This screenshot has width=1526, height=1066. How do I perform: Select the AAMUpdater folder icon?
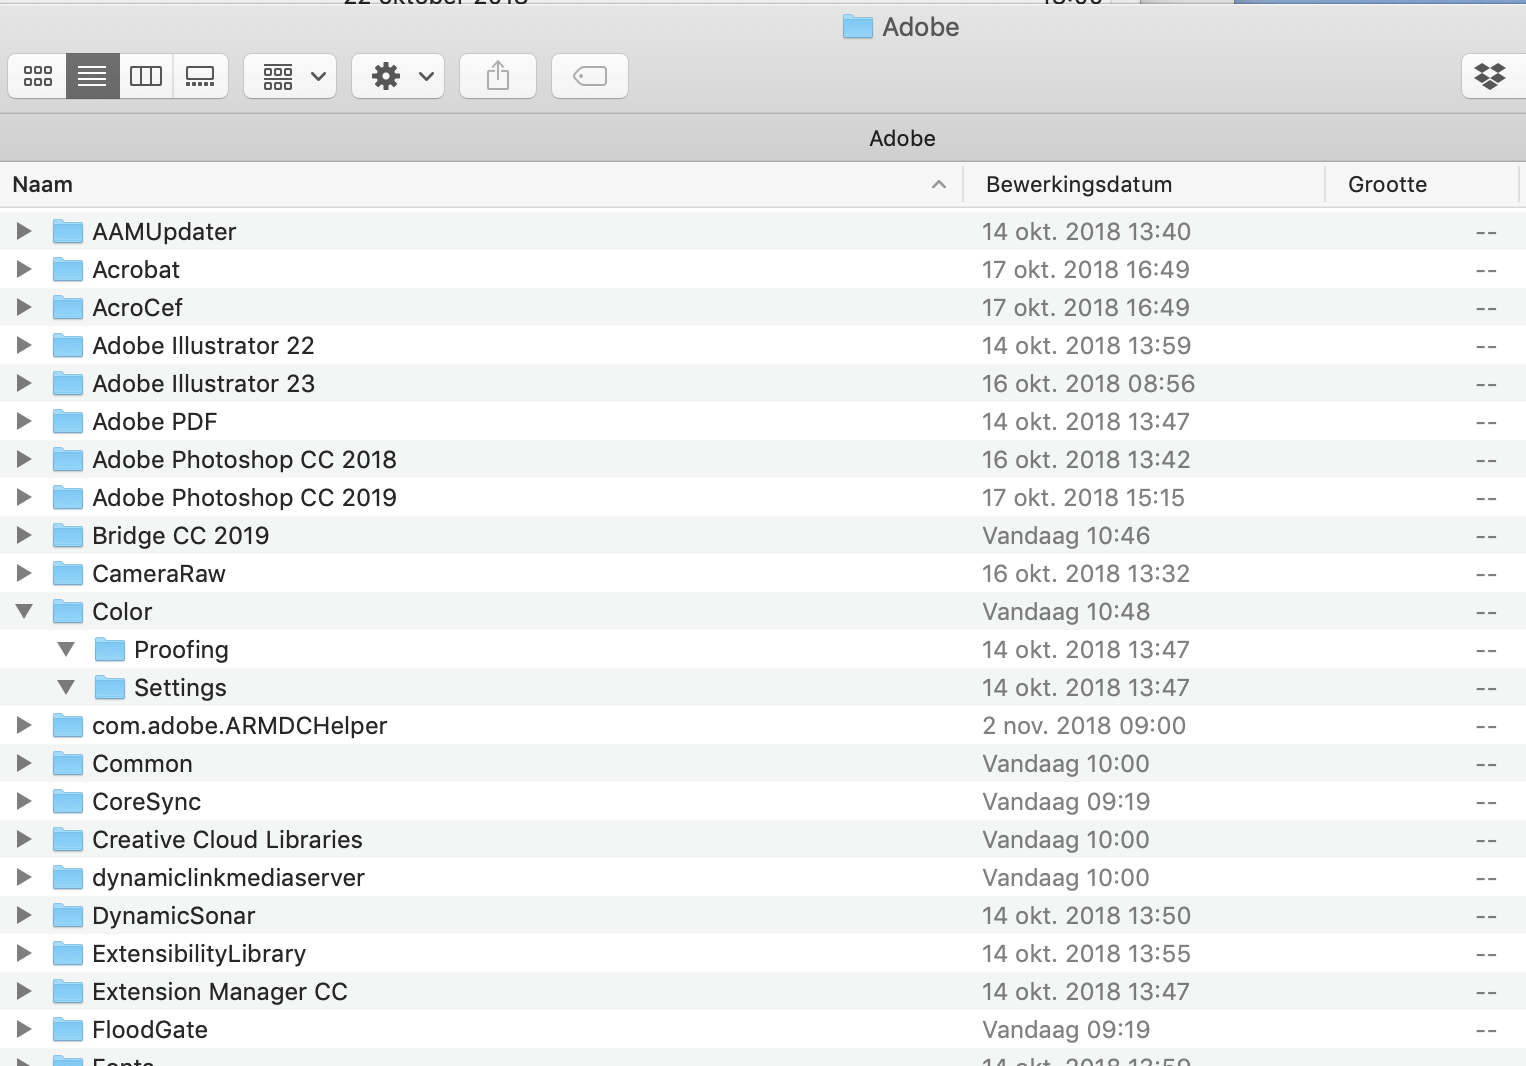point(68,231)
